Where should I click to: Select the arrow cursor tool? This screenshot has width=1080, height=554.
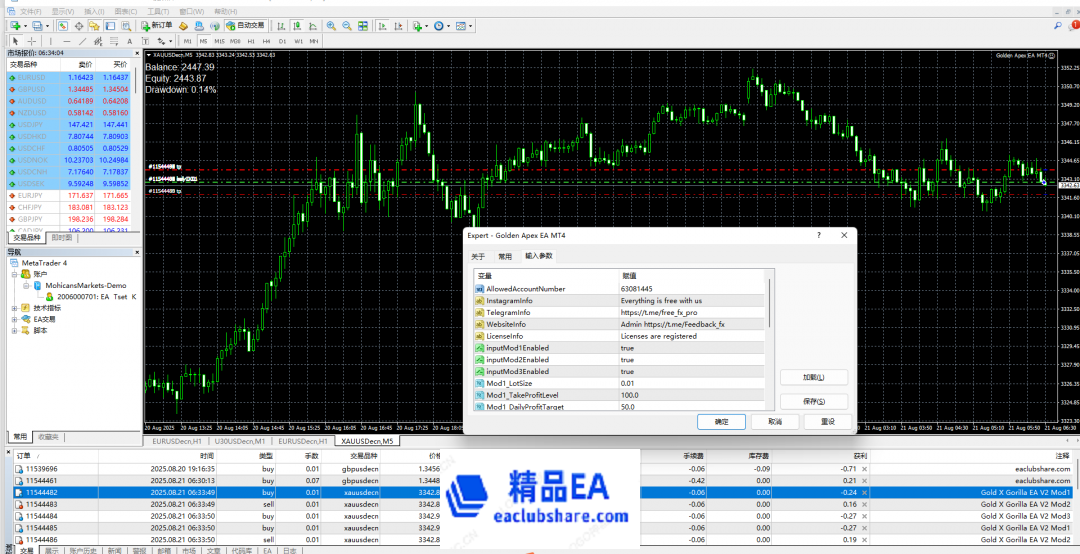point(15,41)
